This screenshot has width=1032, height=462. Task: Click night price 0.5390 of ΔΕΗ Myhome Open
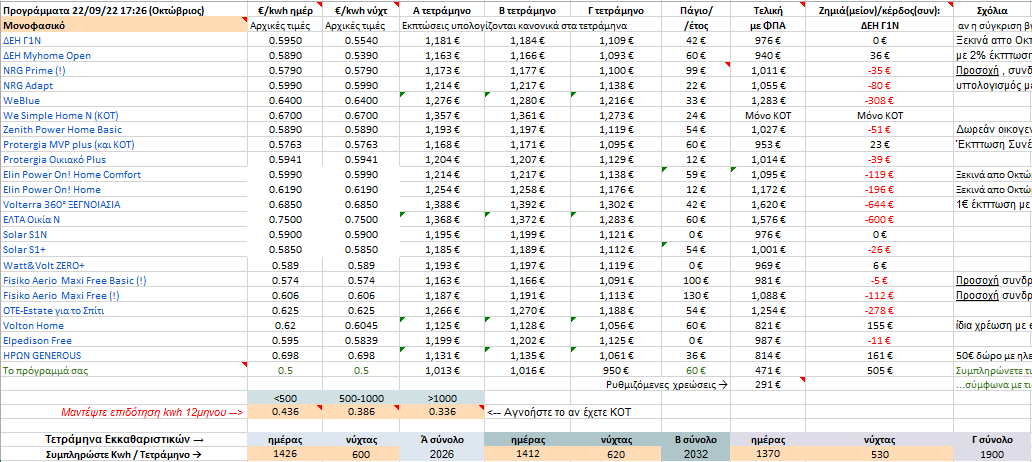[361, 56]
